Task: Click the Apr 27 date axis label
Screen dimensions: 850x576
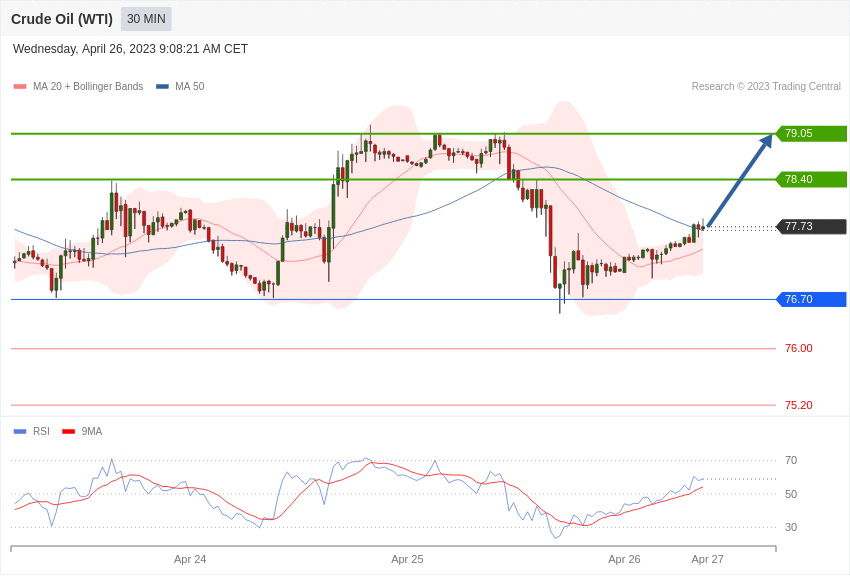Action: tap(707, 559)
